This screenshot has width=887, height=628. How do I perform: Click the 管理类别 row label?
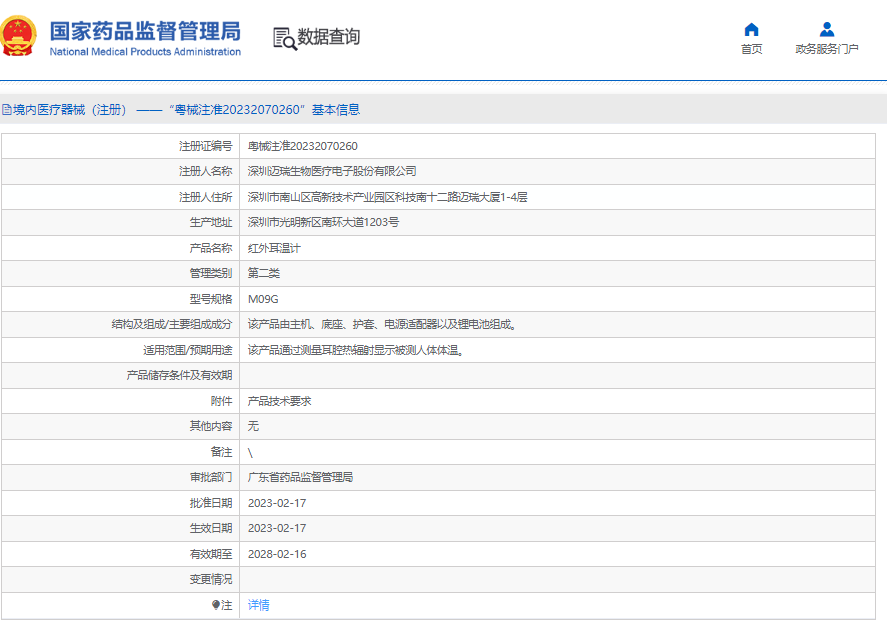coord(210,273)
